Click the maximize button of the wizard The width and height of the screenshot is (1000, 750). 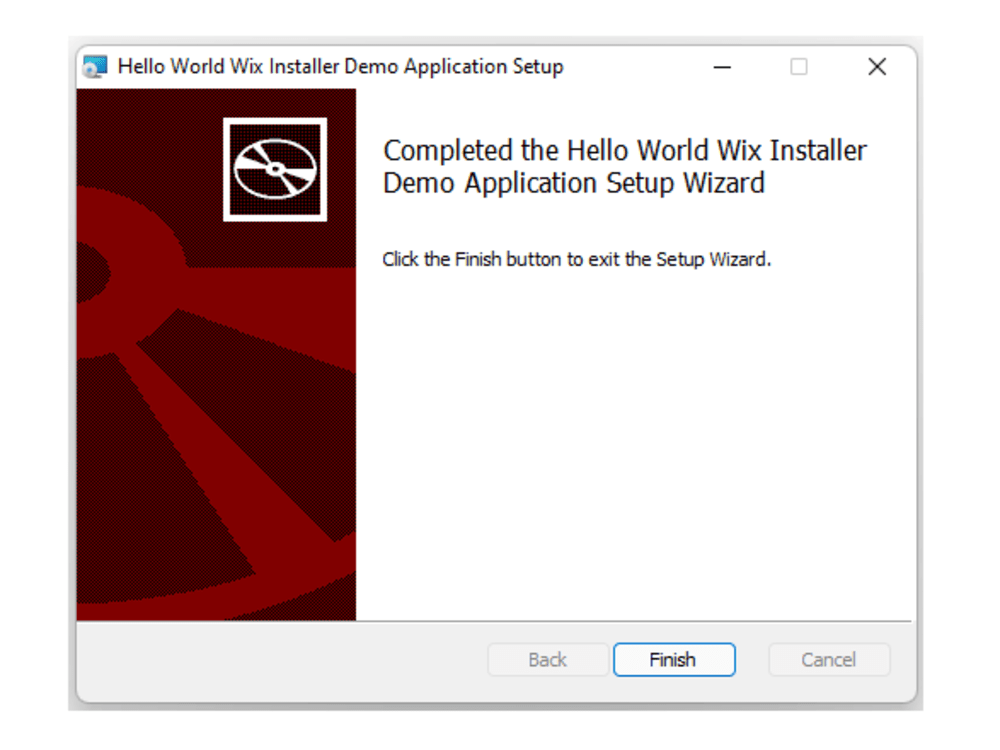coord(799,66)
